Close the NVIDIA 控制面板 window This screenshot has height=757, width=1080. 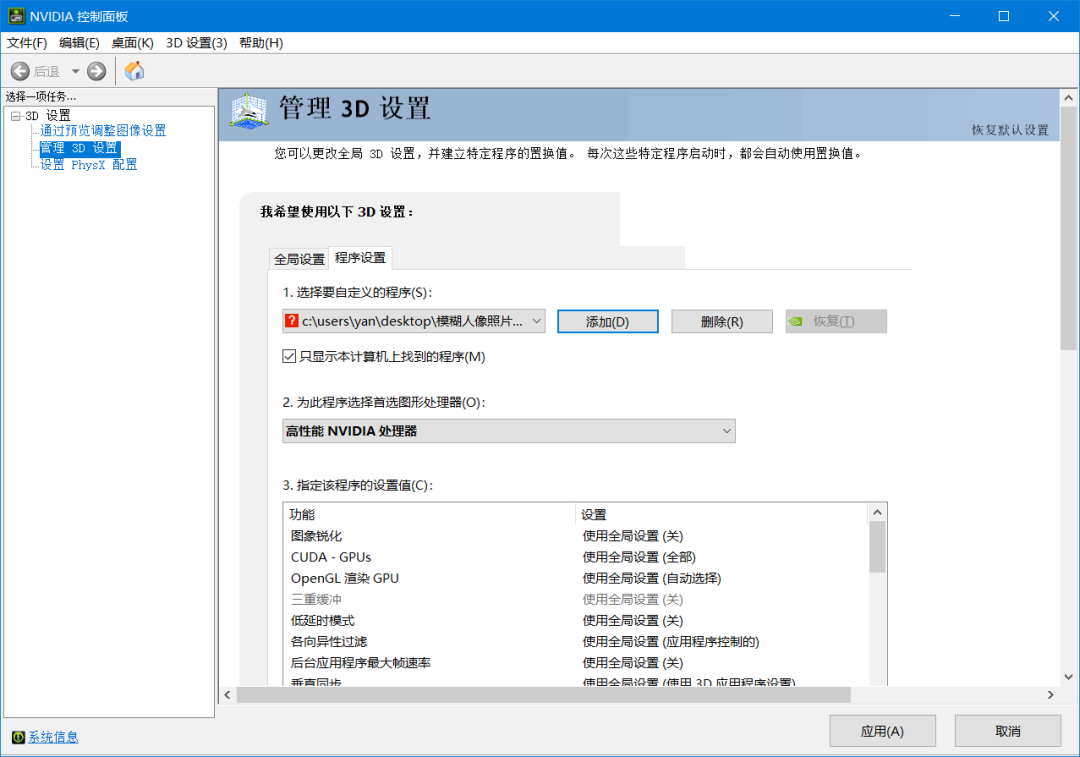pos(1053,16)
